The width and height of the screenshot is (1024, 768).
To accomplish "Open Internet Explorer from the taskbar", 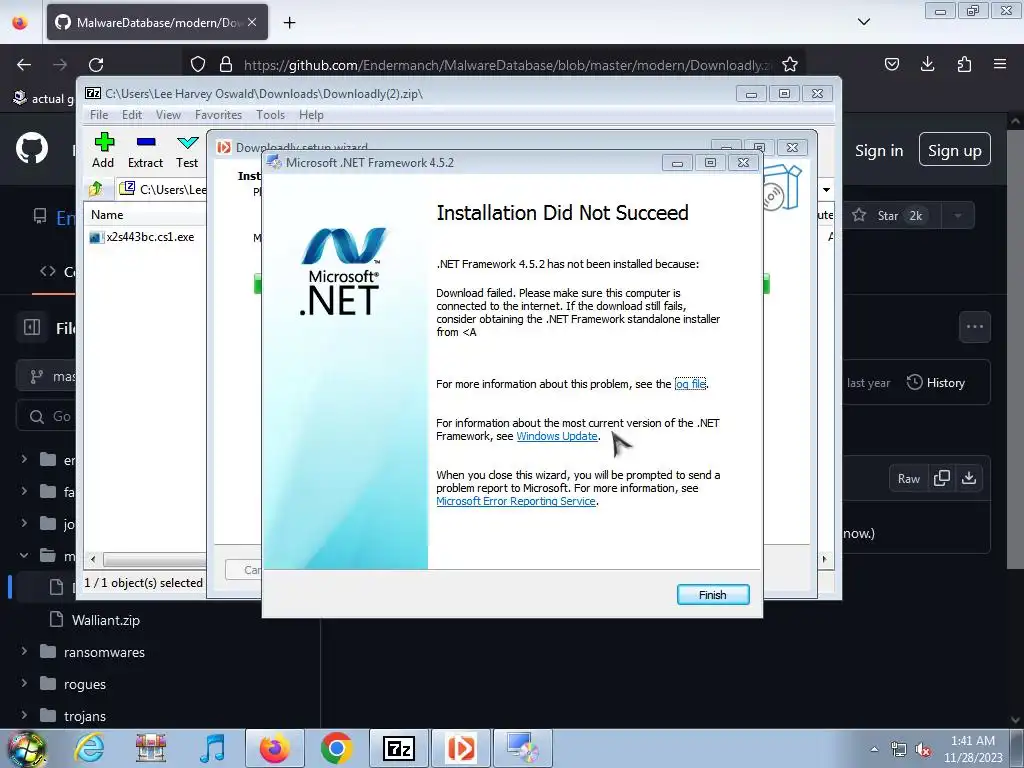I will pyautogui.click(x=89, y=748).
